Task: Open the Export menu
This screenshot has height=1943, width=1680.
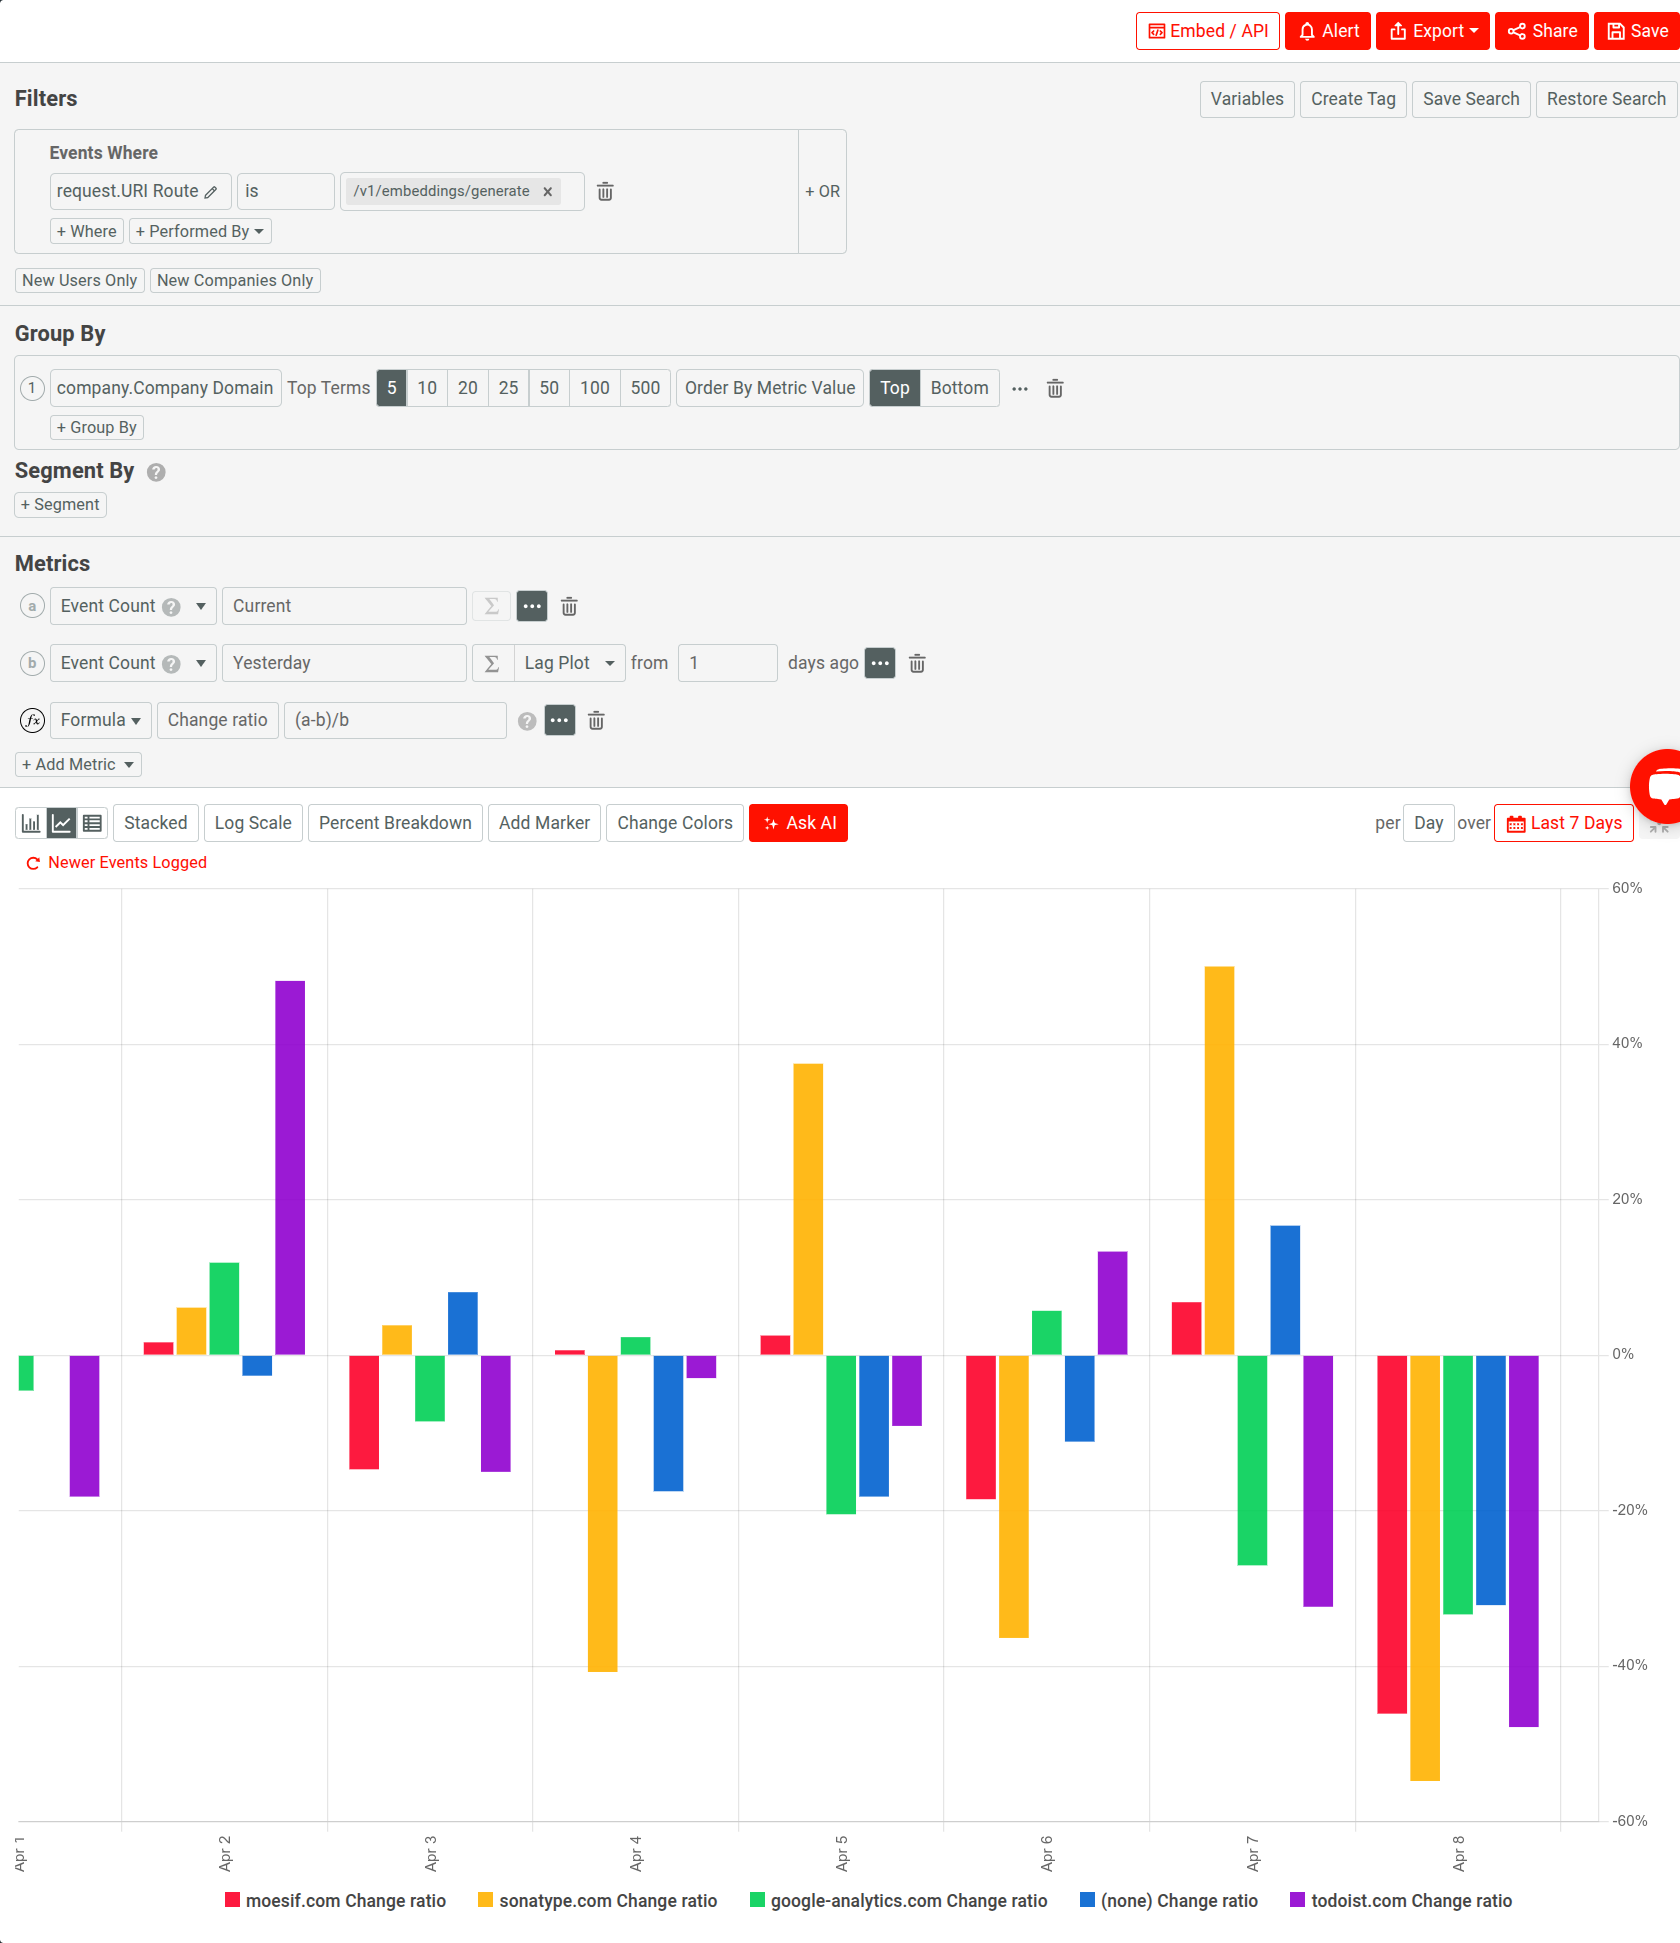Action: coord(1432,30)
